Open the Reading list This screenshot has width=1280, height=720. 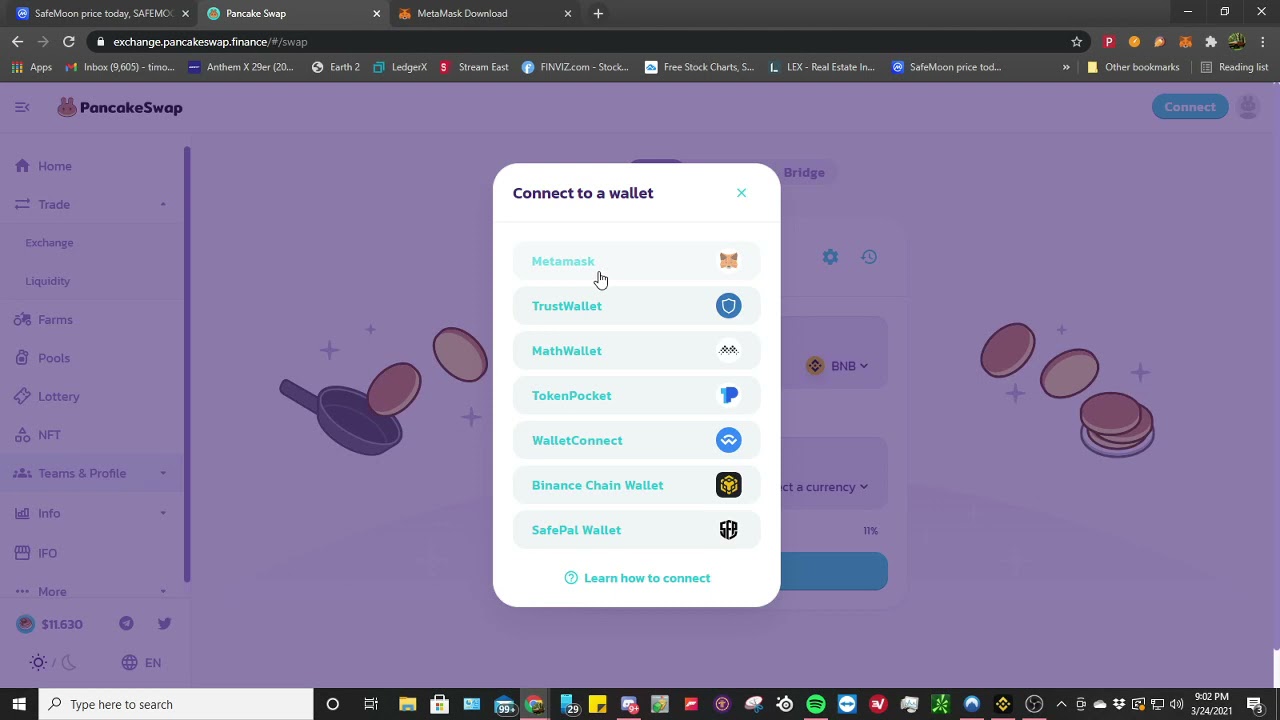[1234, 67]
